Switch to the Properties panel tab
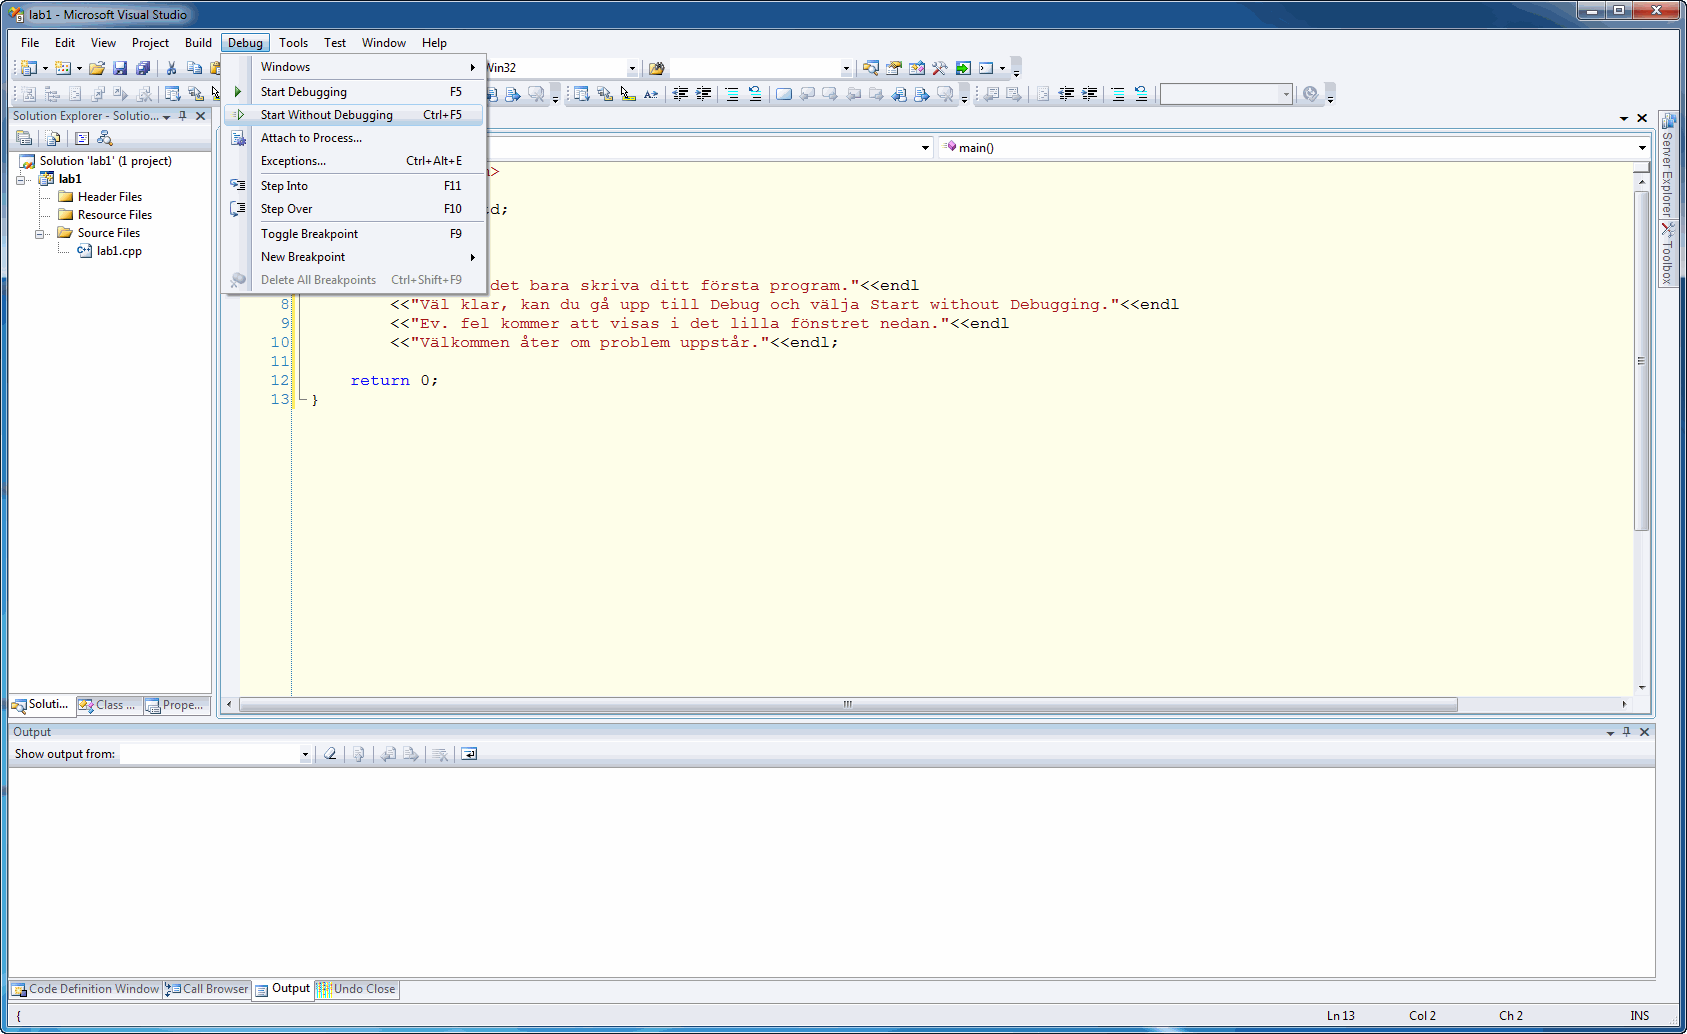 tap(175, 705)
